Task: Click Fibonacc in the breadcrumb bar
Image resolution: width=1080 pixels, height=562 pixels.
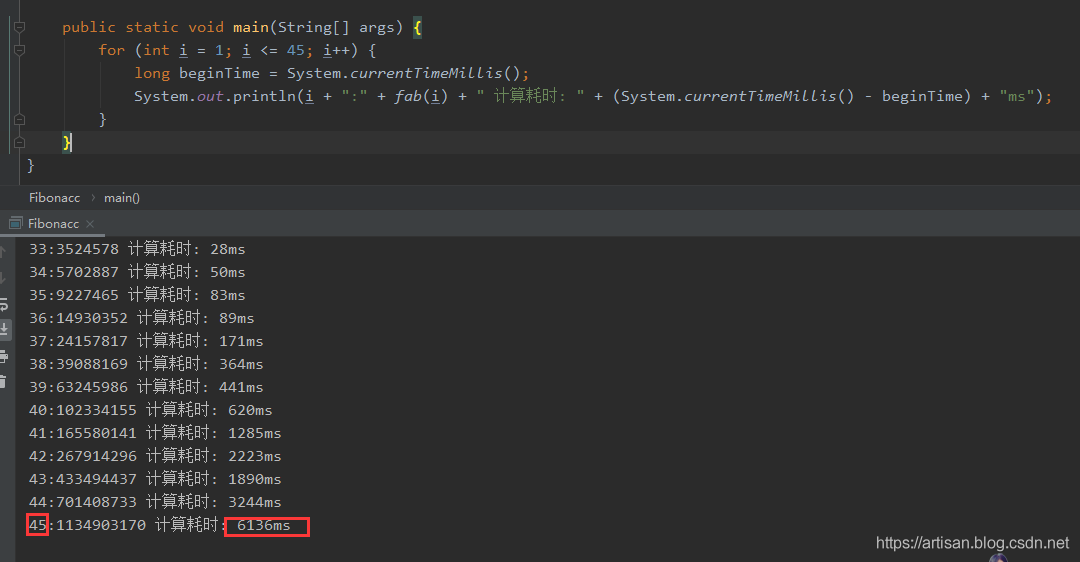Action: [54, 198]
